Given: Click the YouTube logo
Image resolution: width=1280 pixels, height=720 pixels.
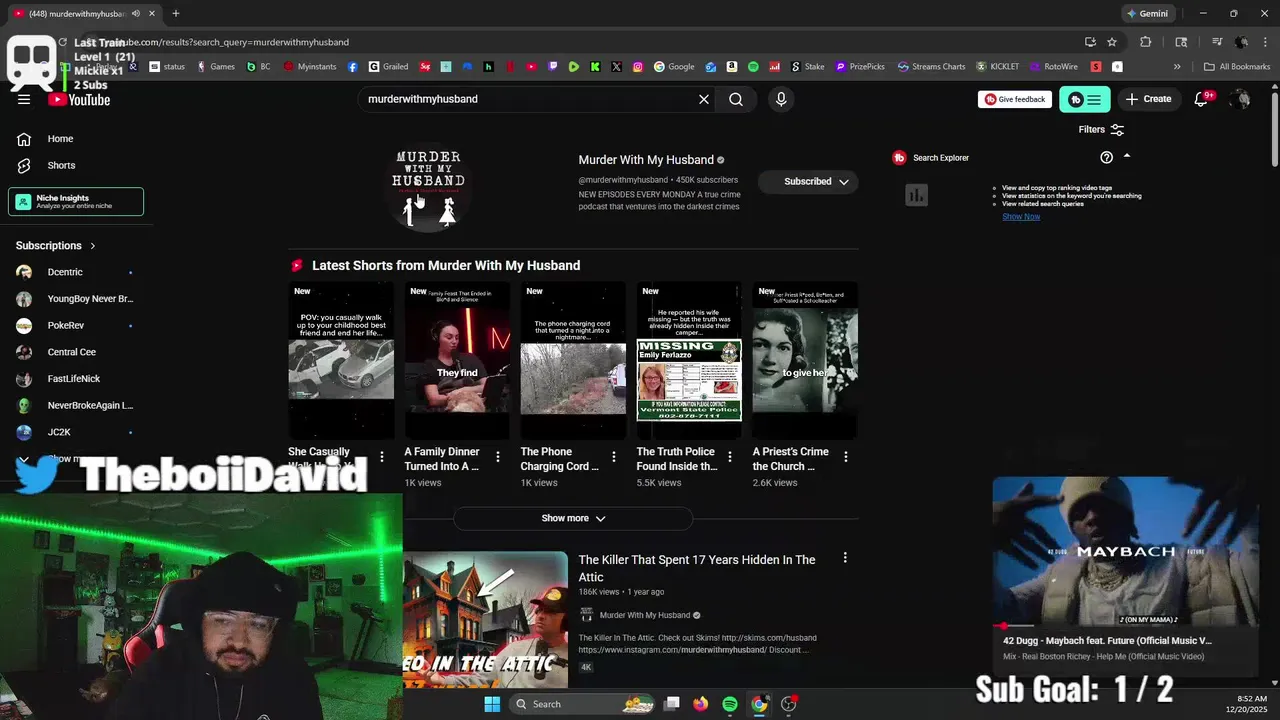Looking at the screenshot, I should (x=79, y=99).
